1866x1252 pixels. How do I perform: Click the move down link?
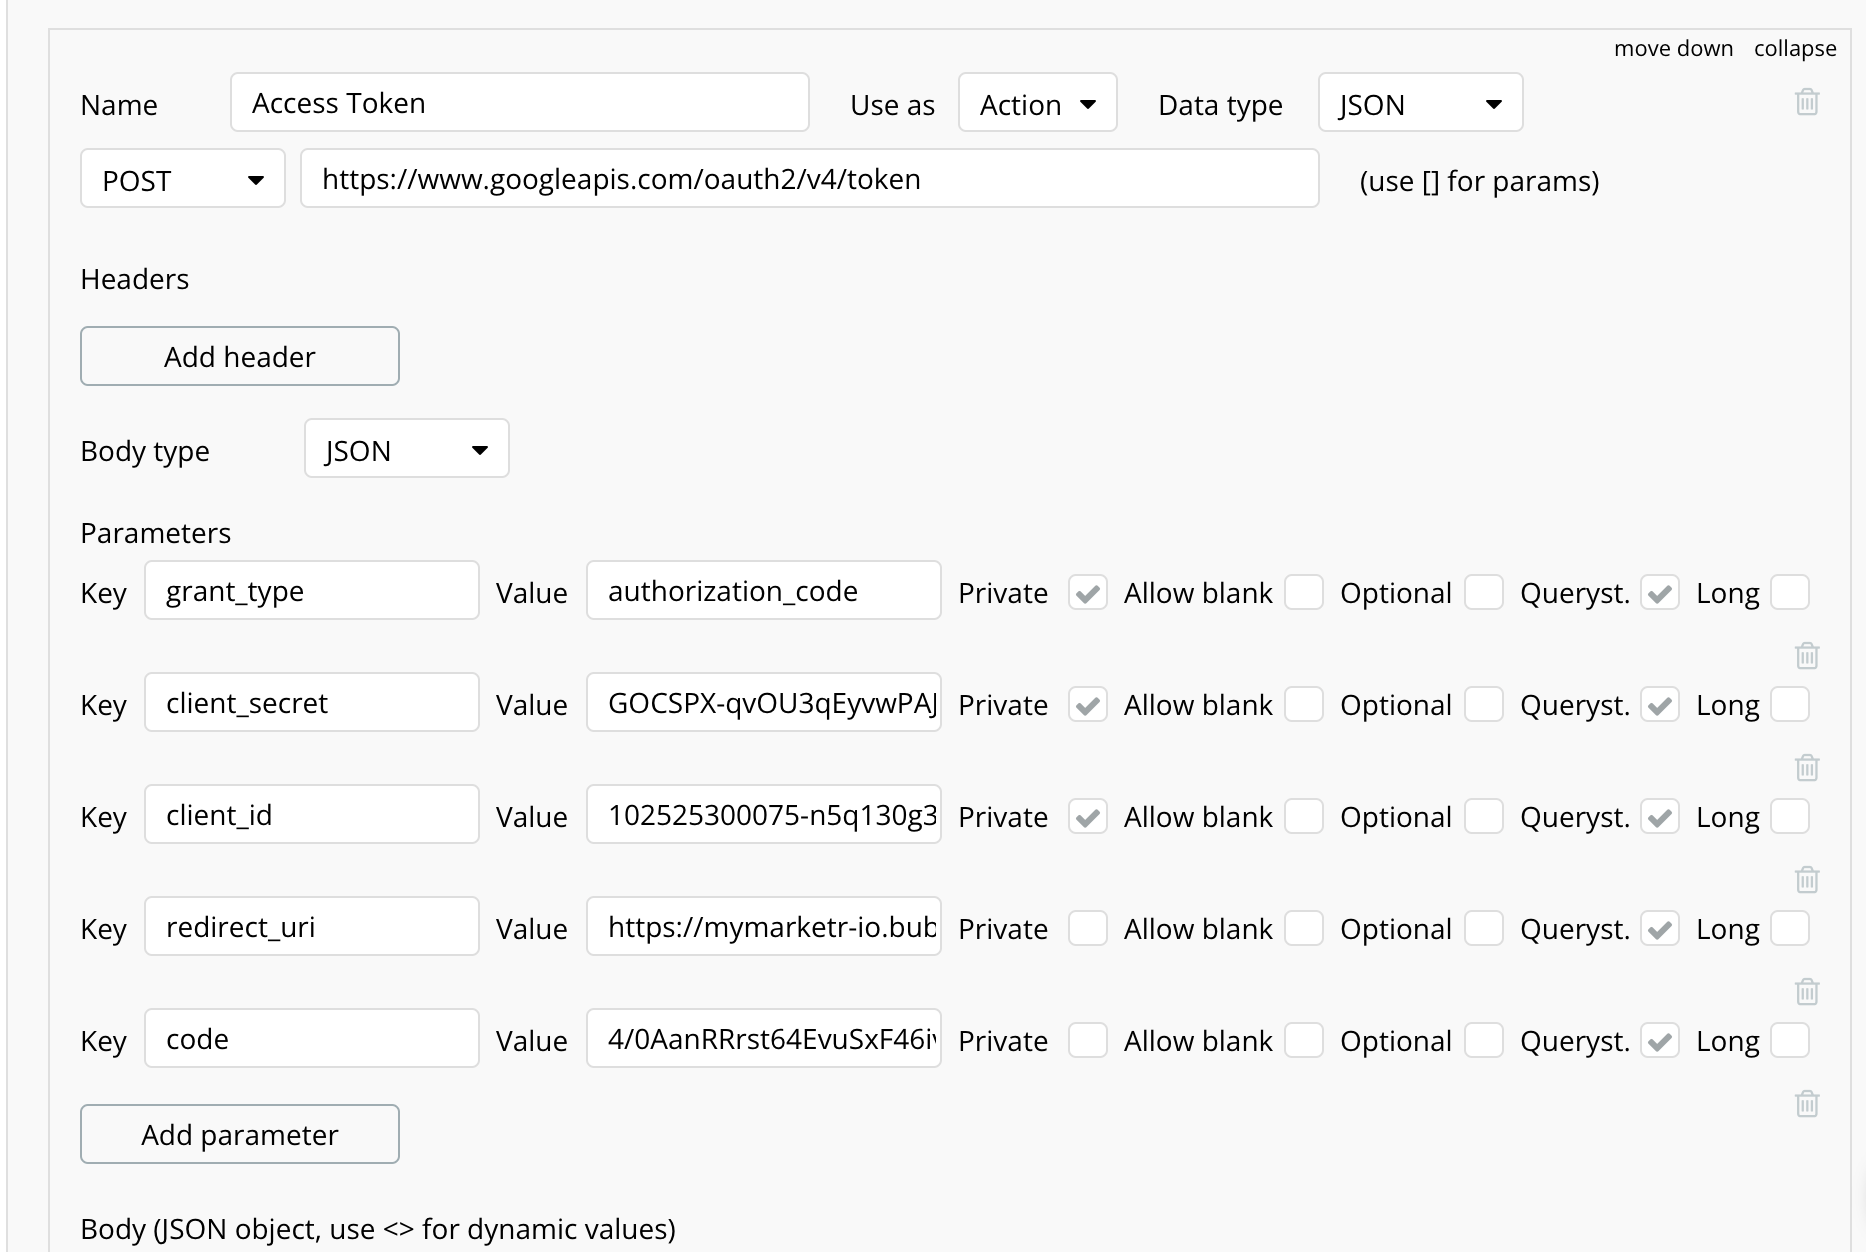tap(1673, 48)
